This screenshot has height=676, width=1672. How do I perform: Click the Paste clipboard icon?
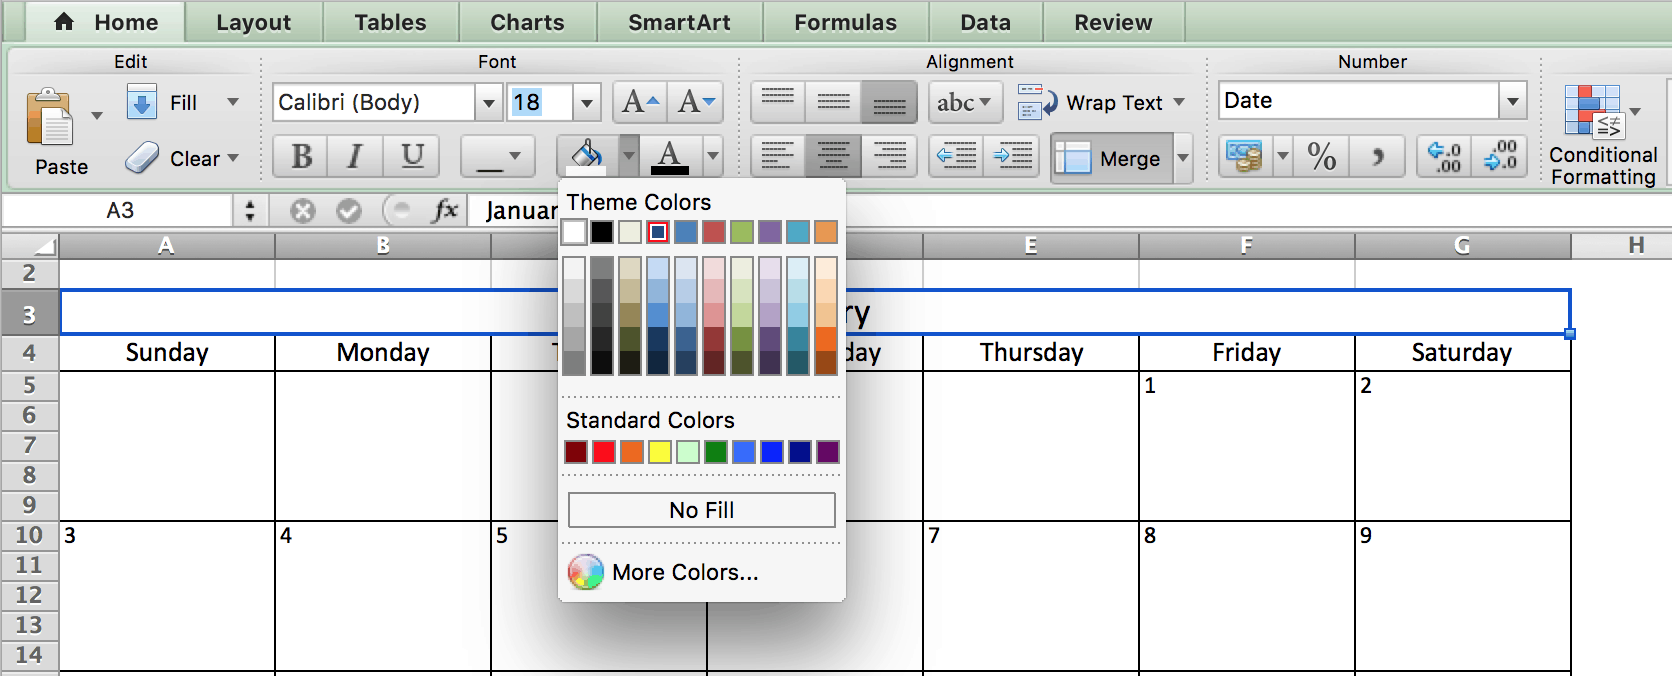[x=50, y=119]
